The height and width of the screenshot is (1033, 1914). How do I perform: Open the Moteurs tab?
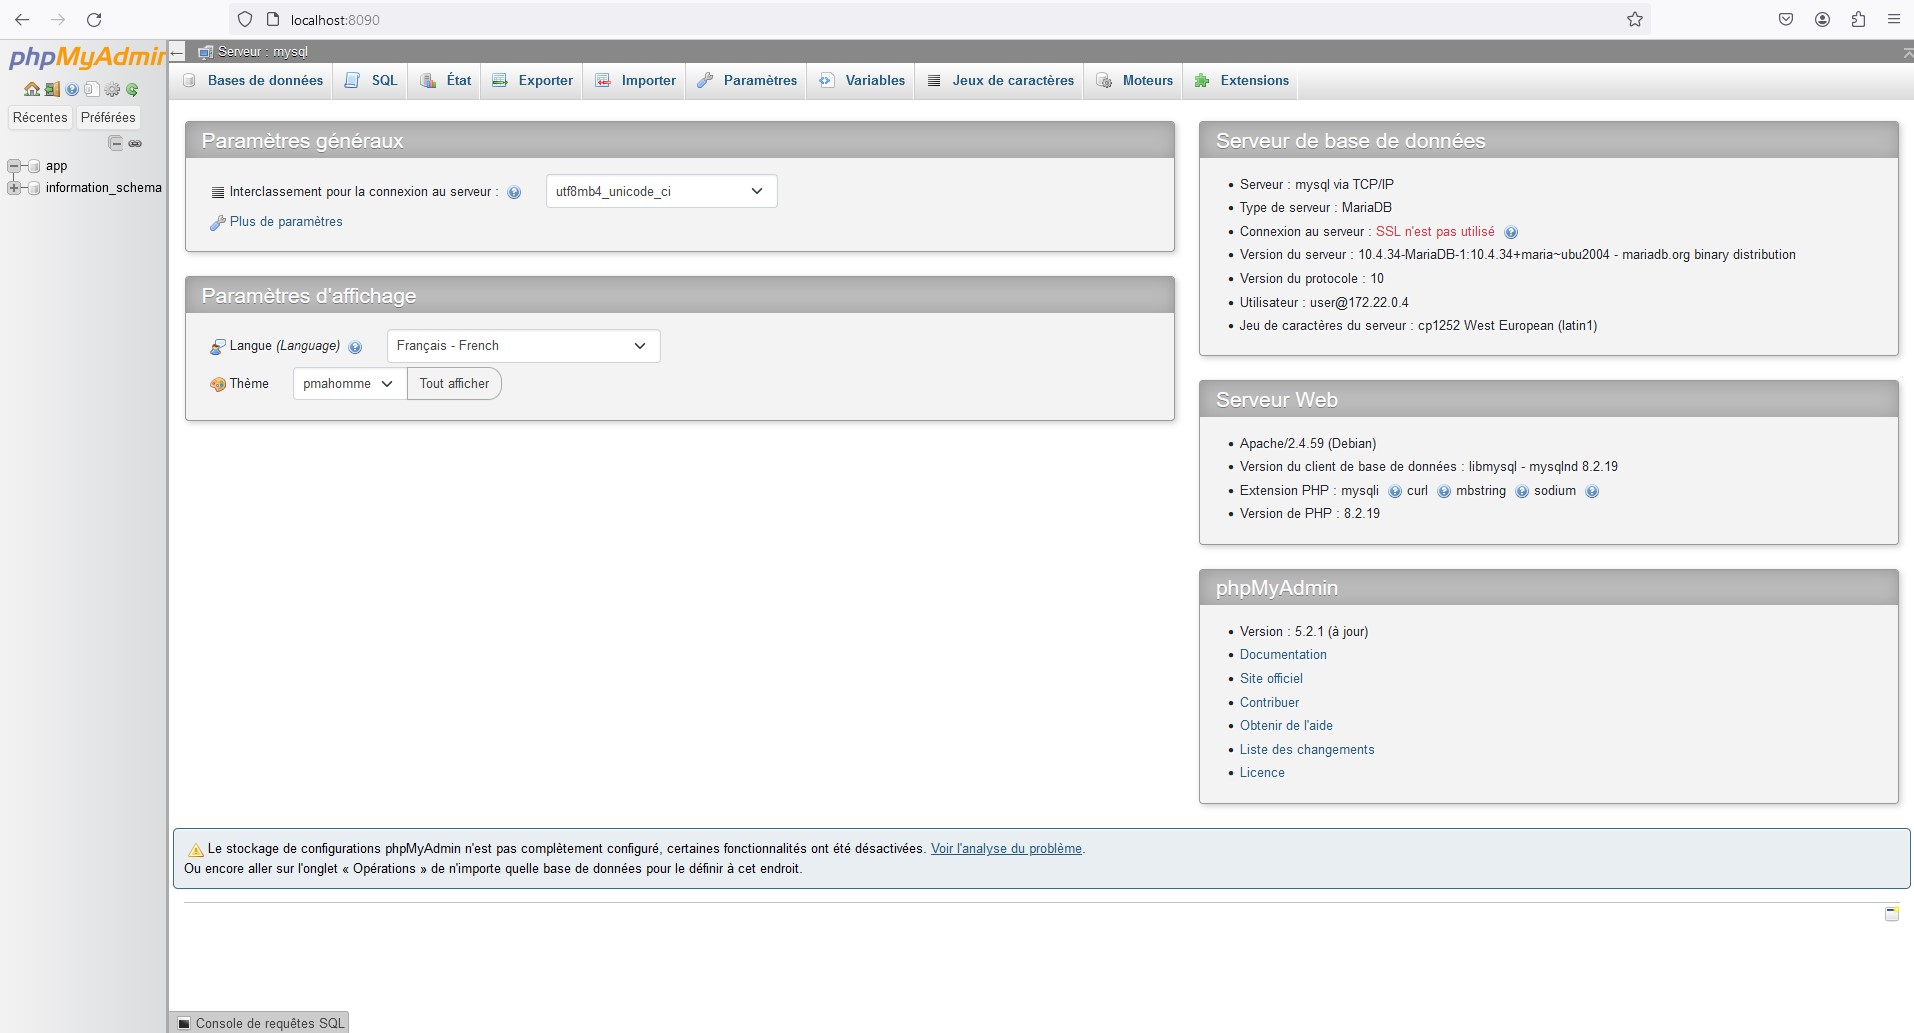[1134, 81]
